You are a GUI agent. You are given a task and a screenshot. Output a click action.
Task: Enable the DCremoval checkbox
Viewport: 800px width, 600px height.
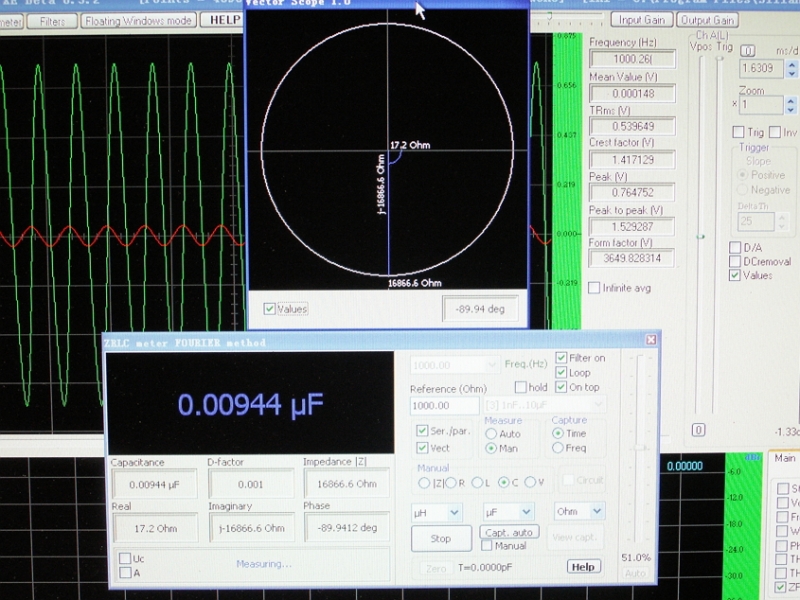(735, 261)
